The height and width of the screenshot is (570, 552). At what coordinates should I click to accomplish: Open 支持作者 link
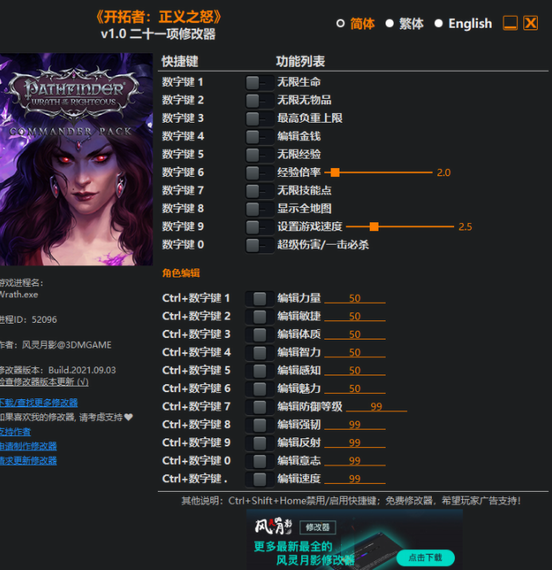pos(15,432)
